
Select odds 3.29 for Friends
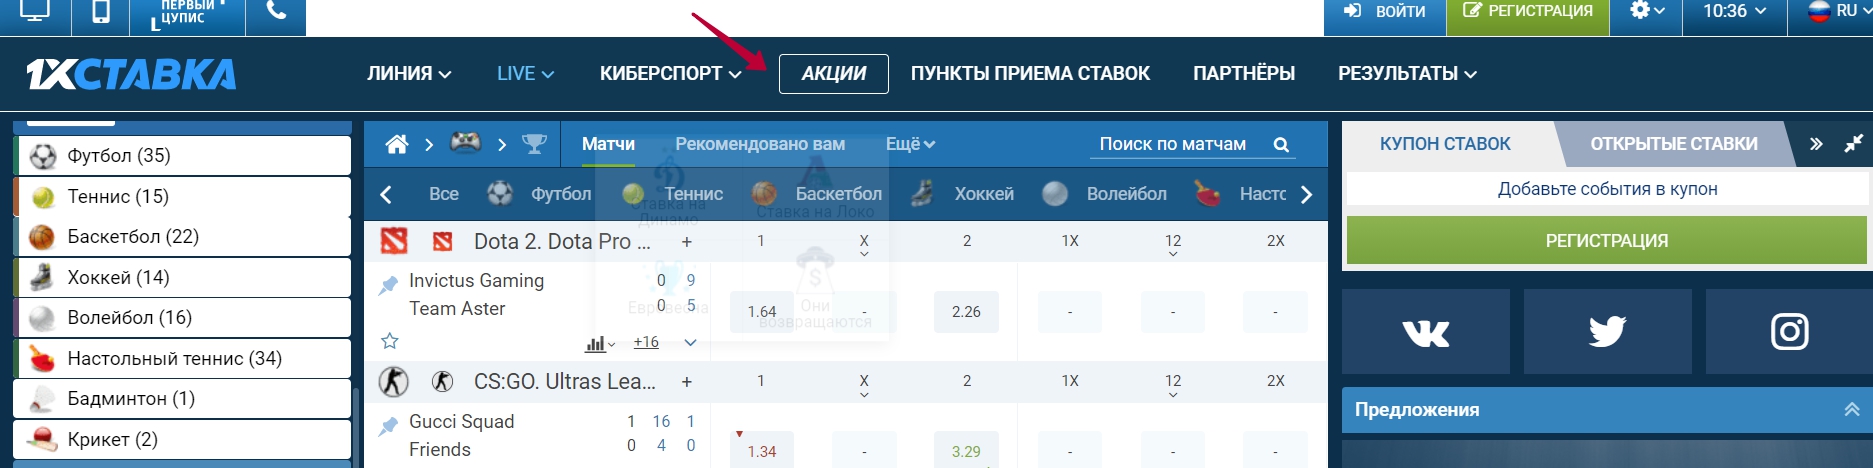(966, 450)
